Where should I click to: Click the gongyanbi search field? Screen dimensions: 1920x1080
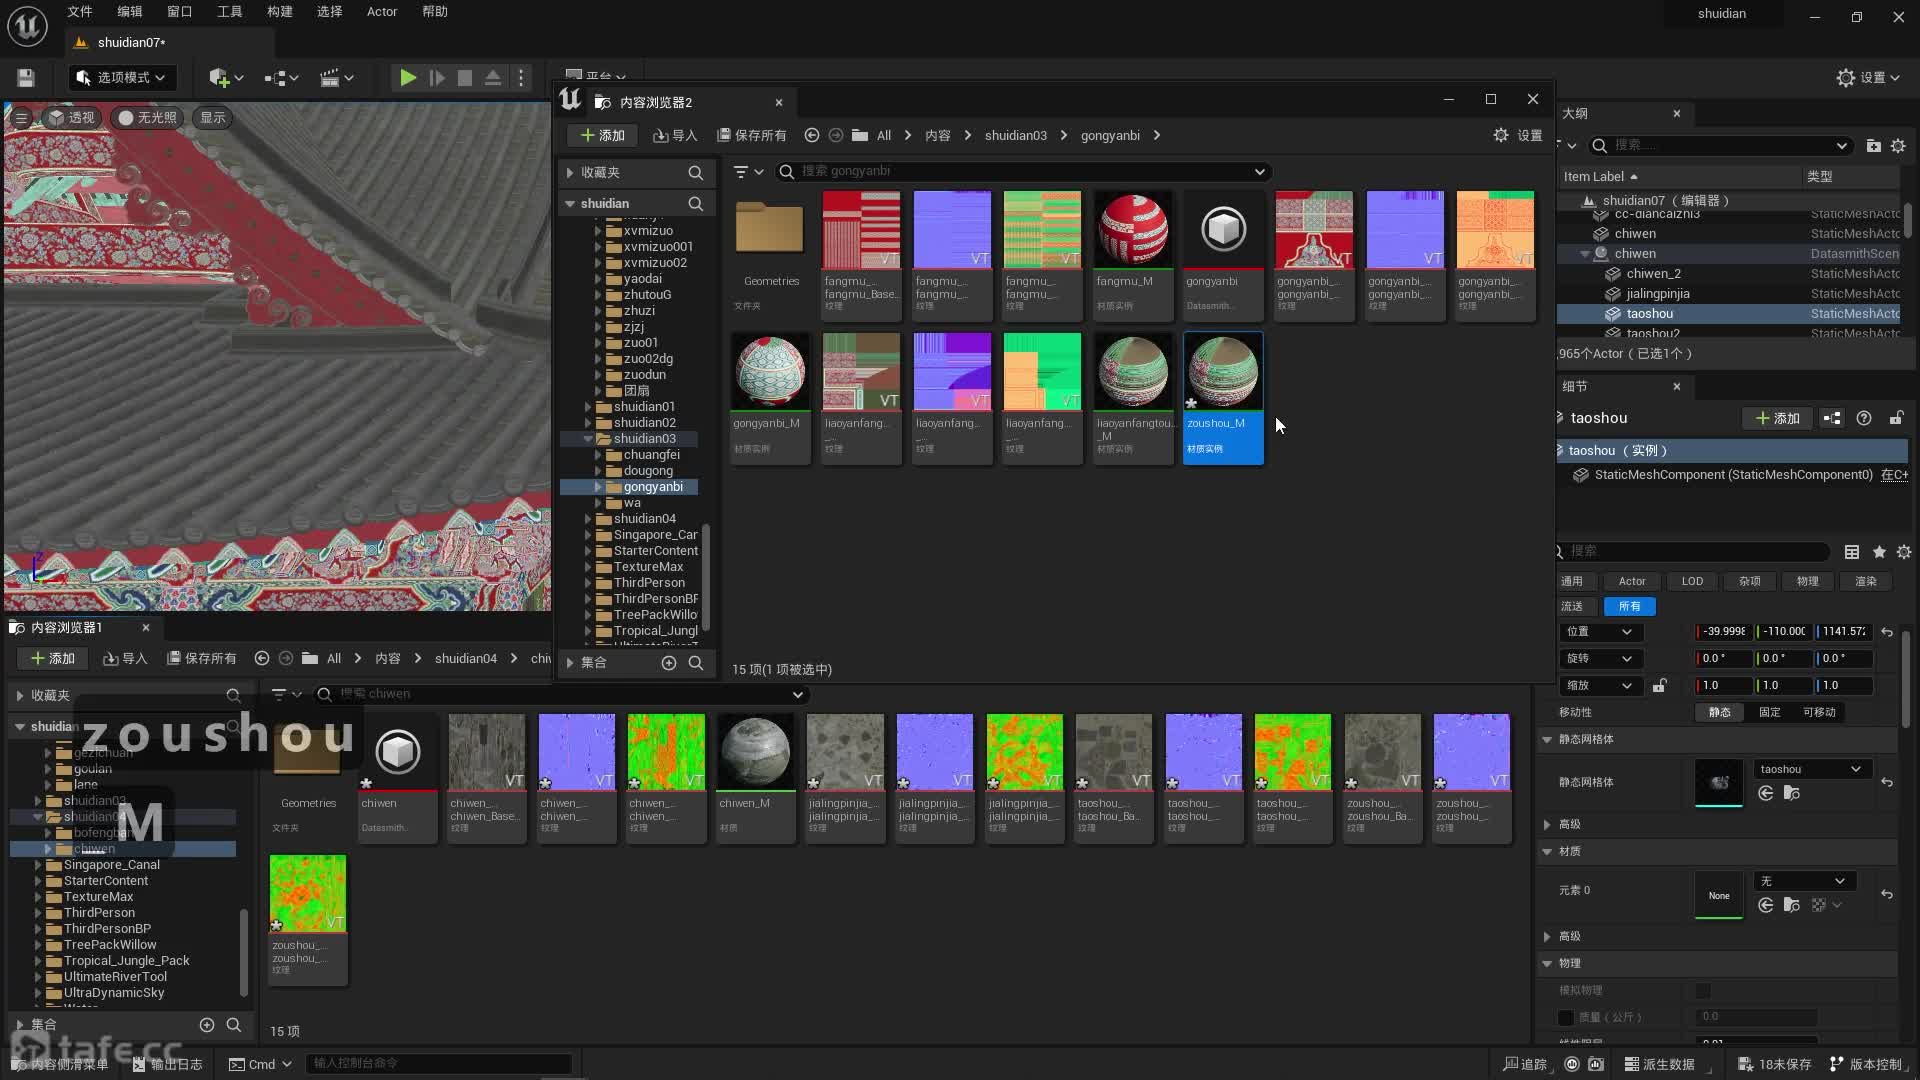tap(1023, 172)
